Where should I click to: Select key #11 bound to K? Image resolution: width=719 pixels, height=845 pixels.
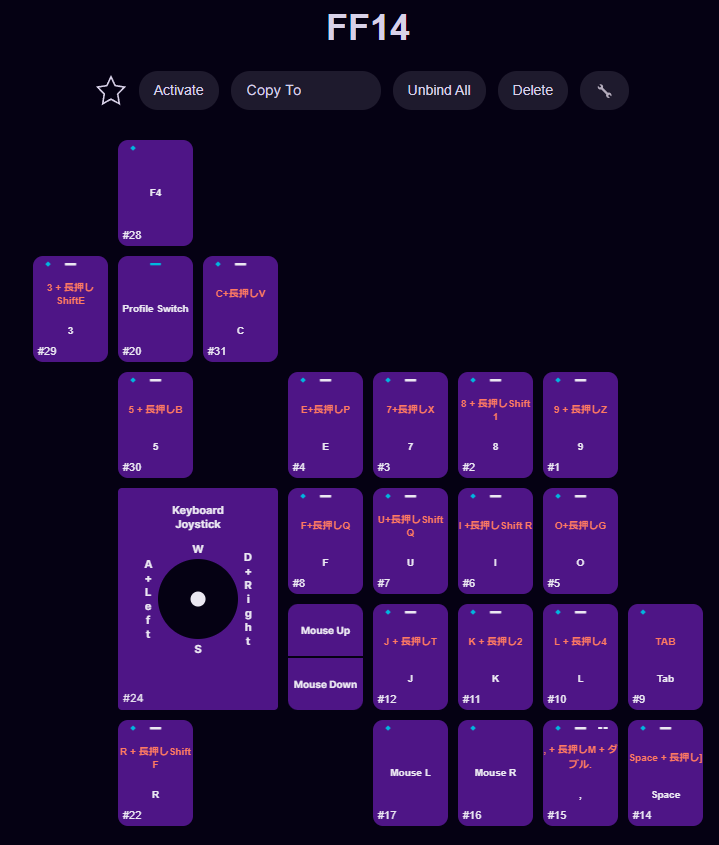(495, 657)
